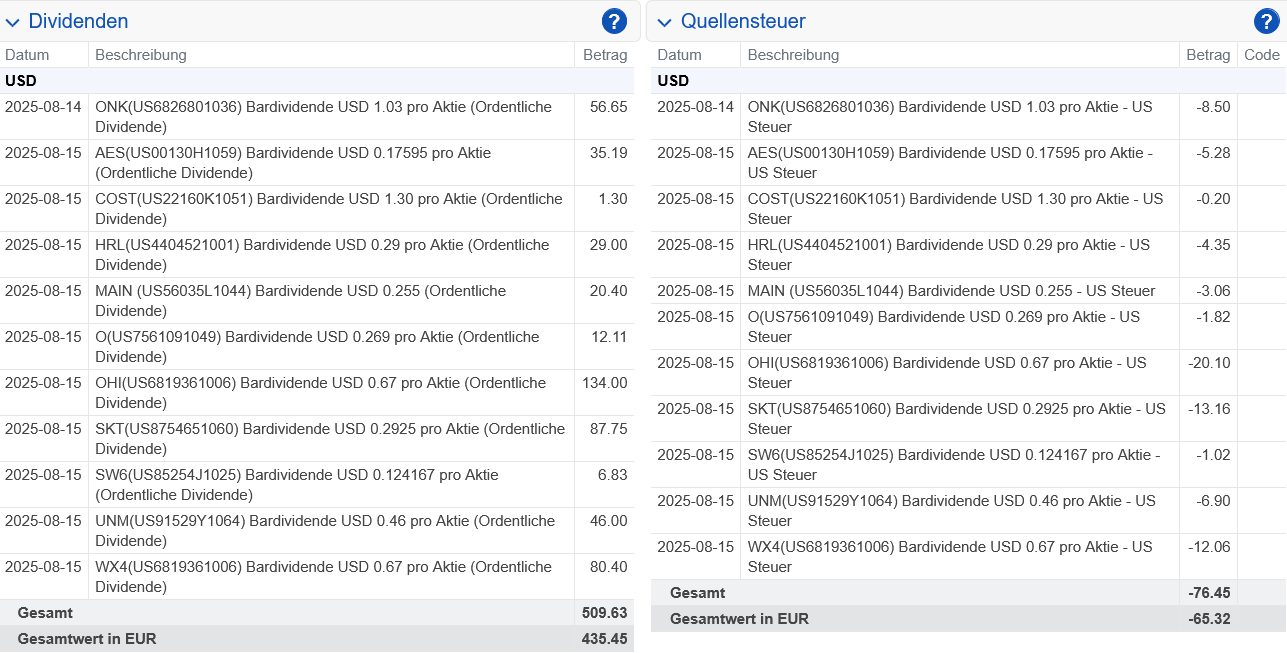Click UNM withholding tax amount -6.90
The image size is (1287, 653).
pos(1212,501)
